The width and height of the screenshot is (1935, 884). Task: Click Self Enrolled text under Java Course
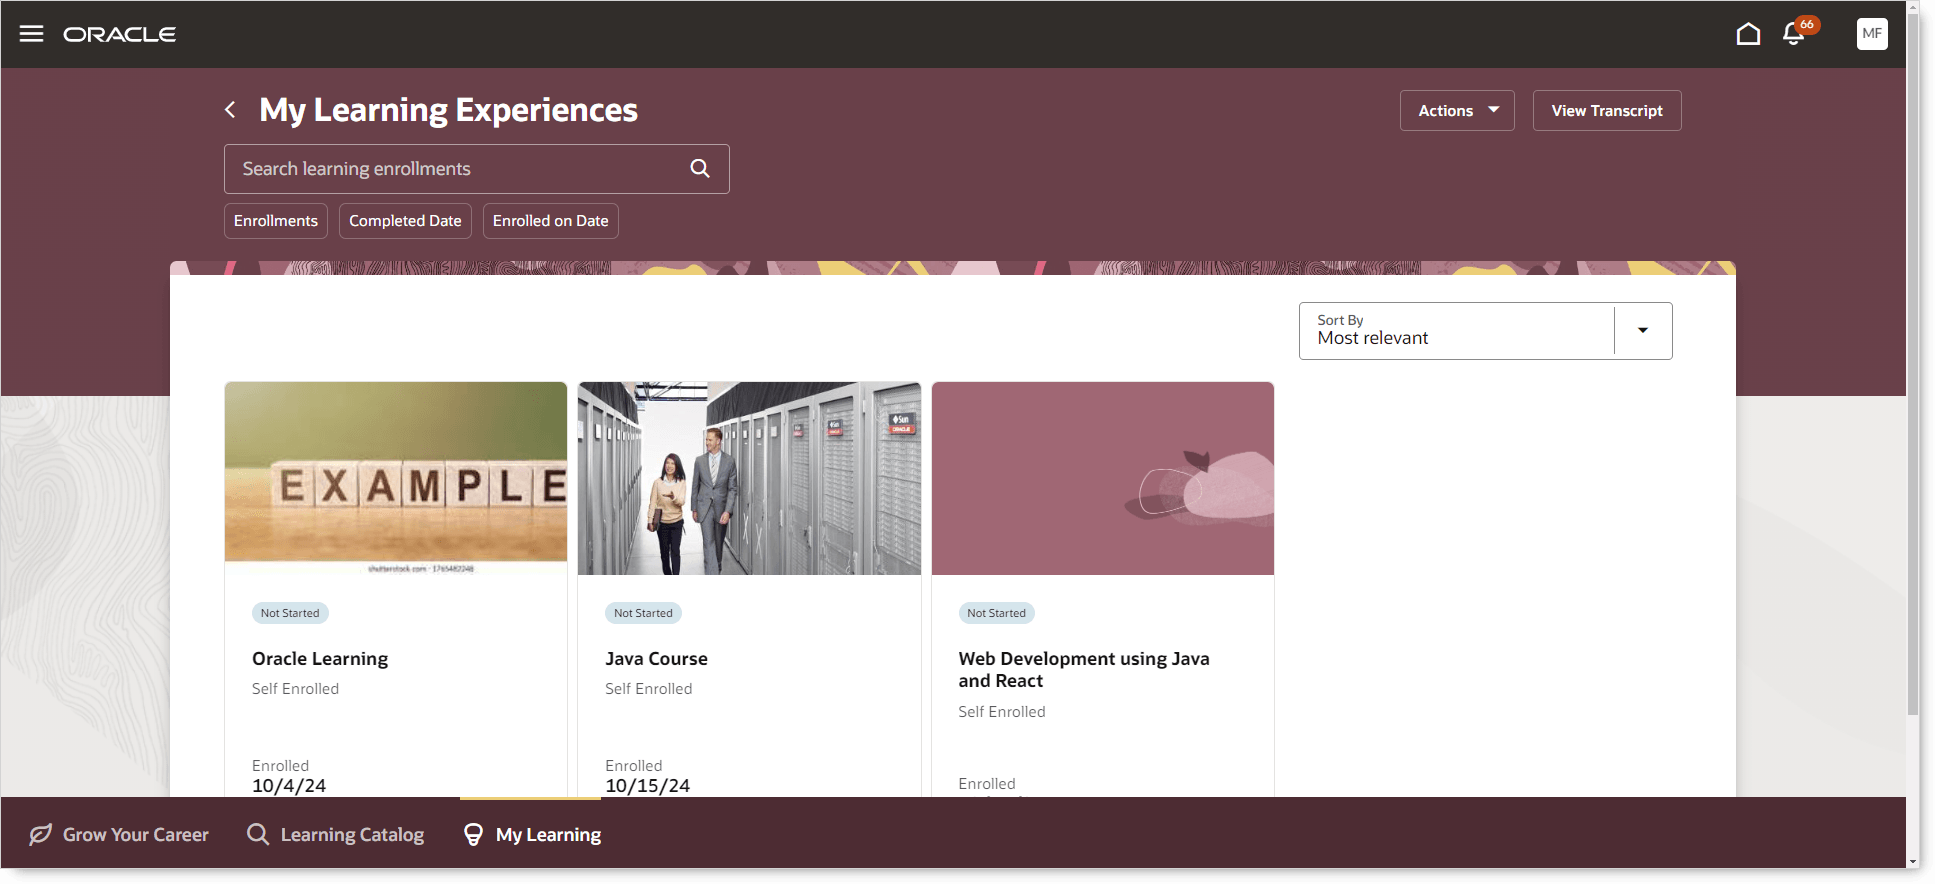[x=648, y=689]
